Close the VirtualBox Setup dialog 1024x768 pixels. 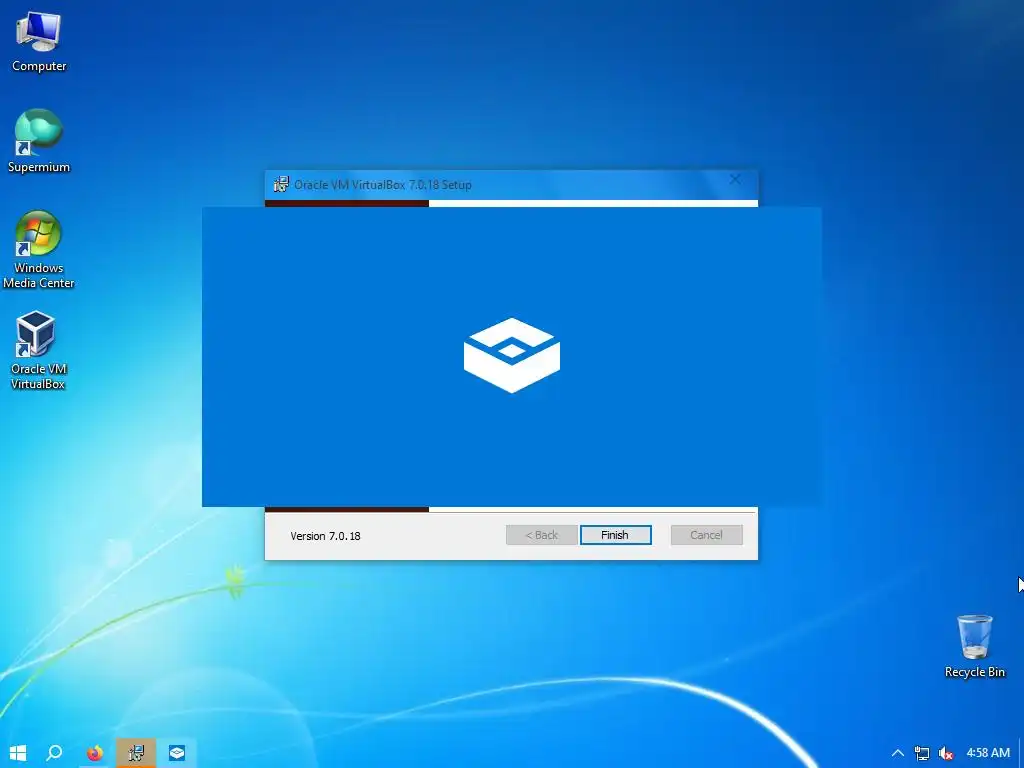(x=735, y=180)
